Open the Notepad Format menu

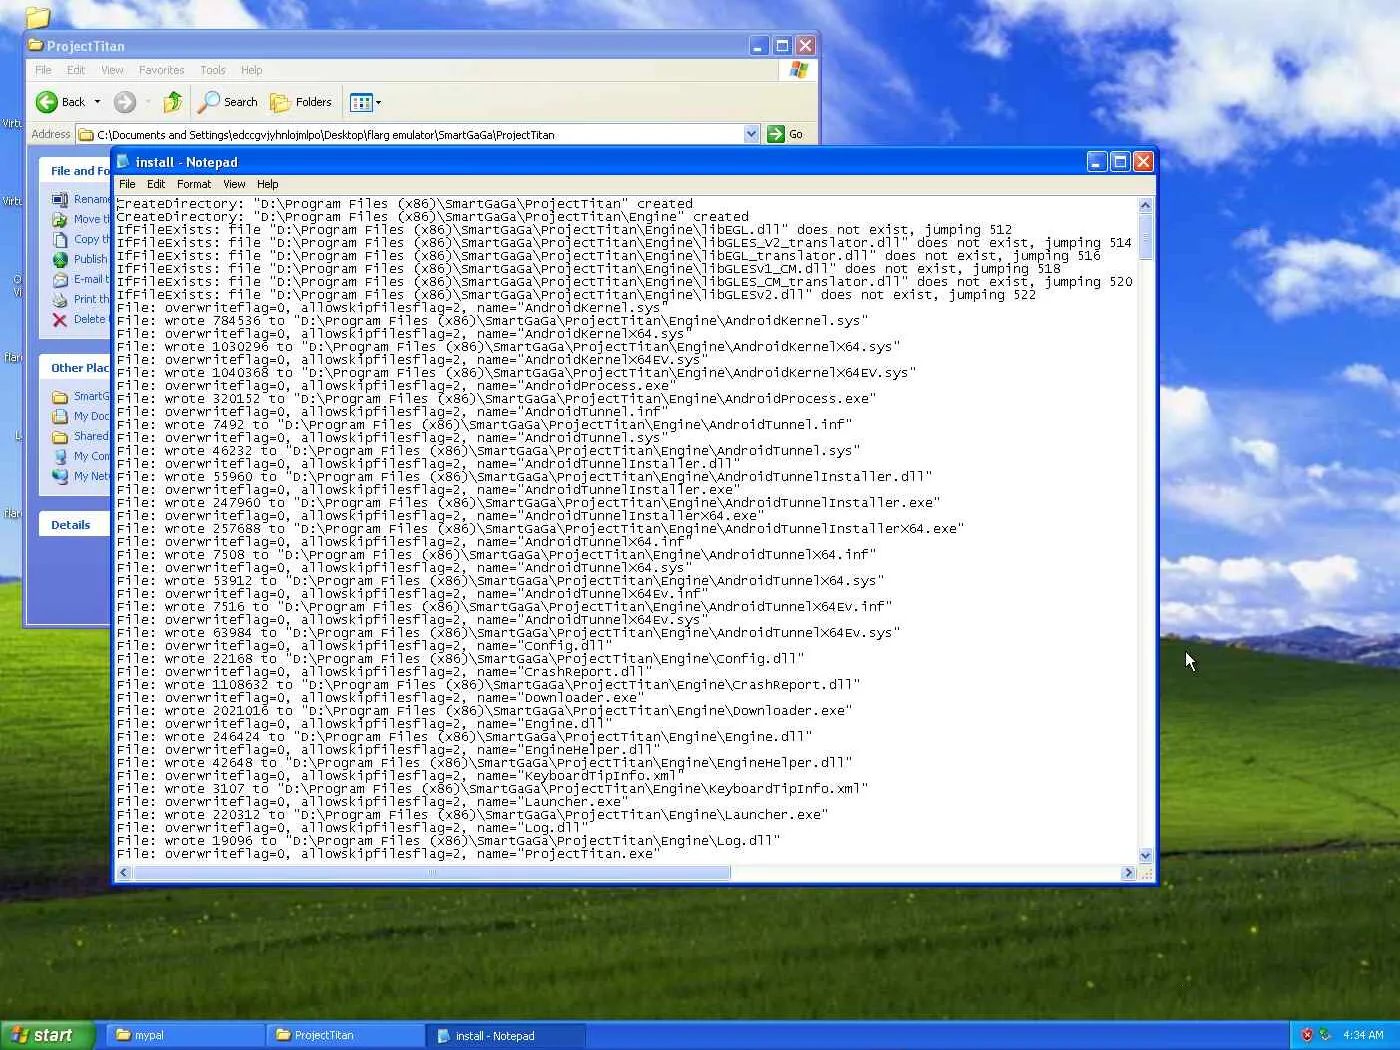point(194,184)
